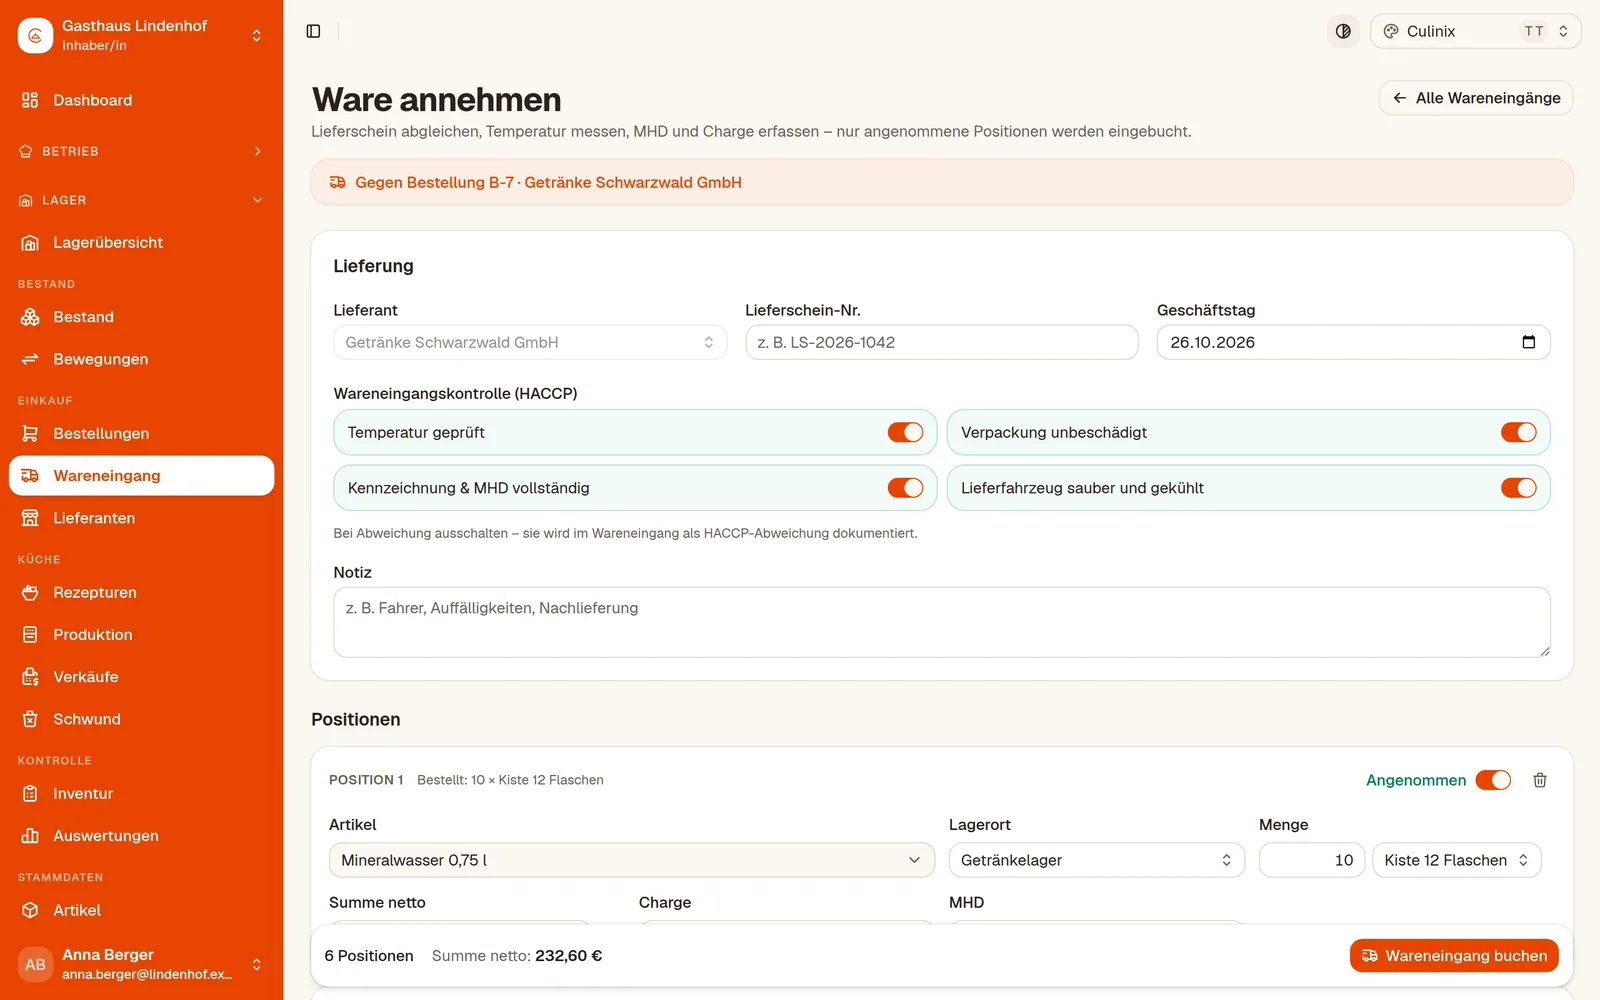Screen dimensions: 1600x1000
Task: Collapse the Lager sidebar section
Action: click(x=141, y=200)
